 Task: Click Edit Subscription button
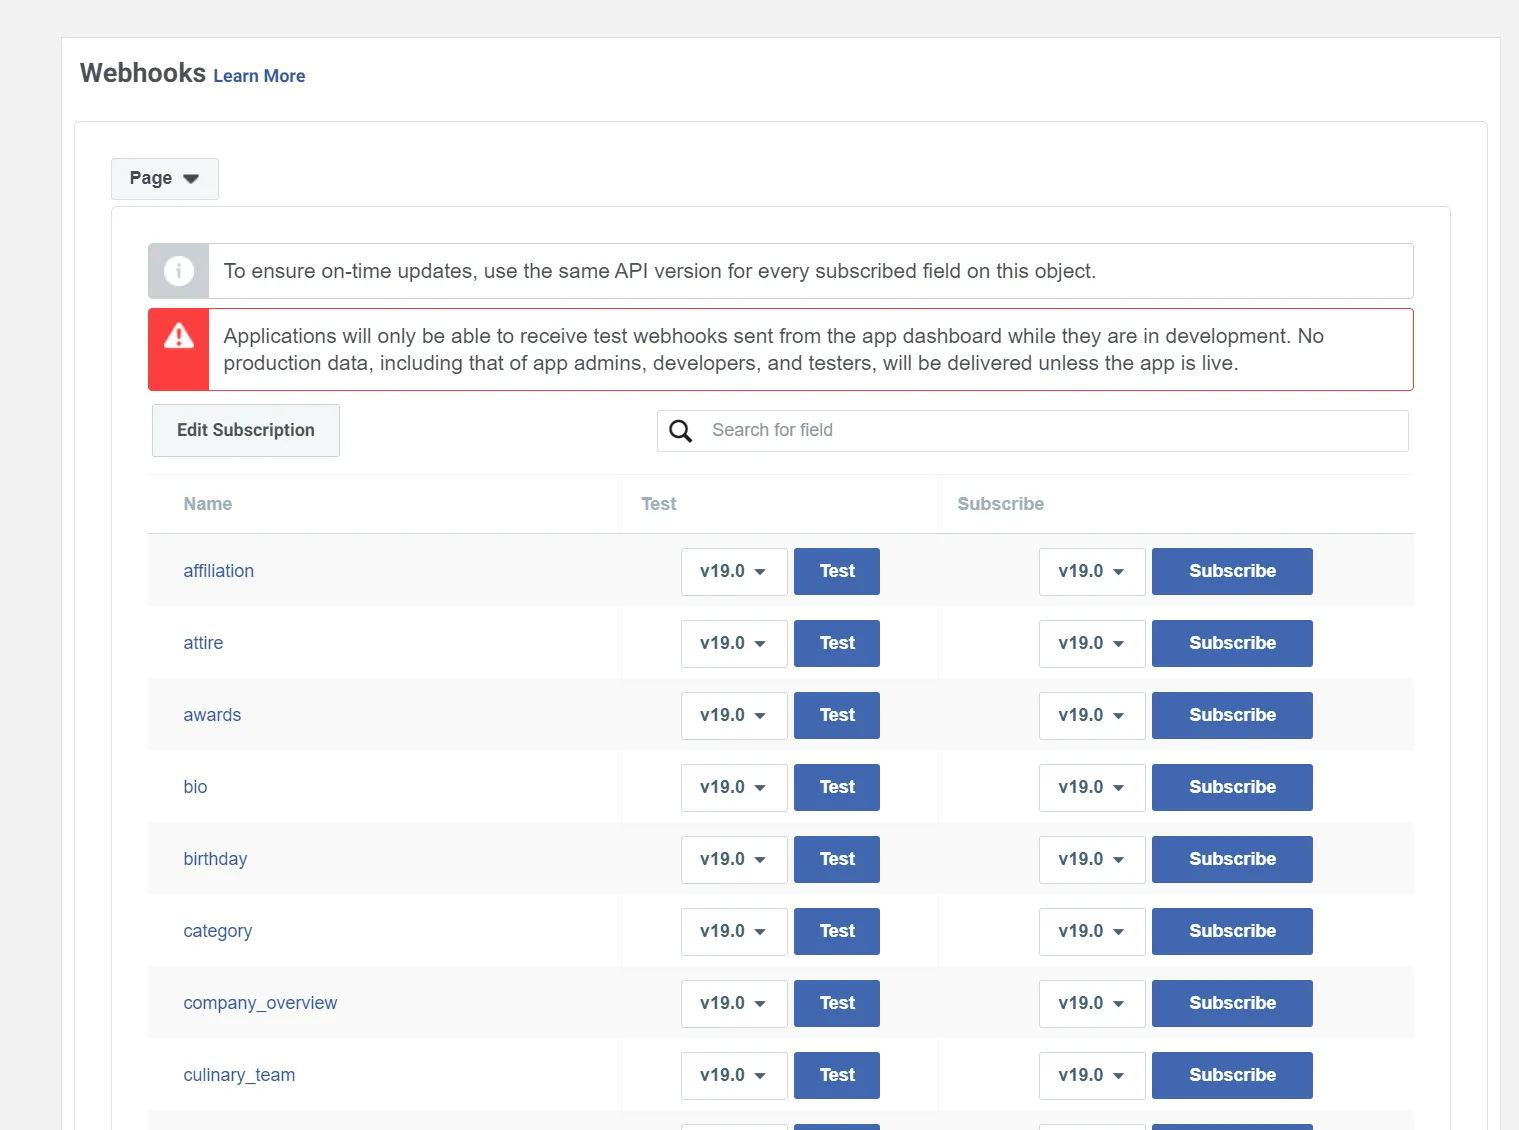click(246, 430)
